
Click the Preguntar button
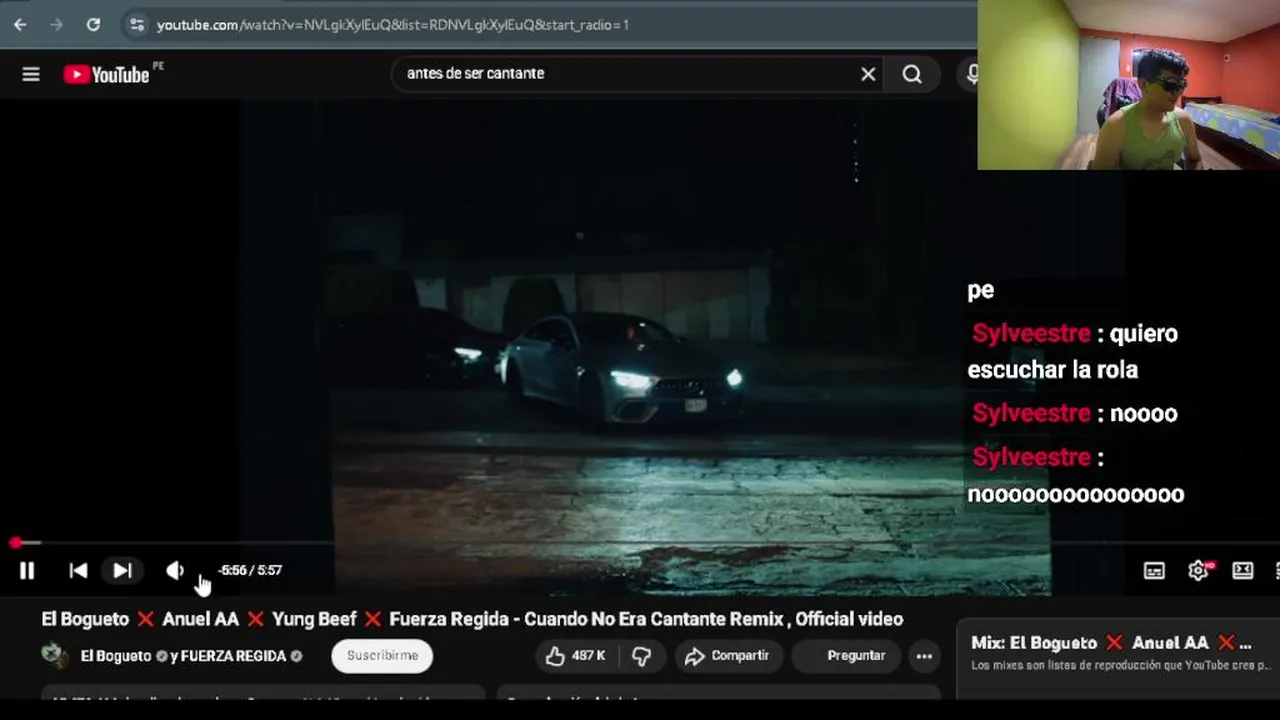(x=848, y=656)
